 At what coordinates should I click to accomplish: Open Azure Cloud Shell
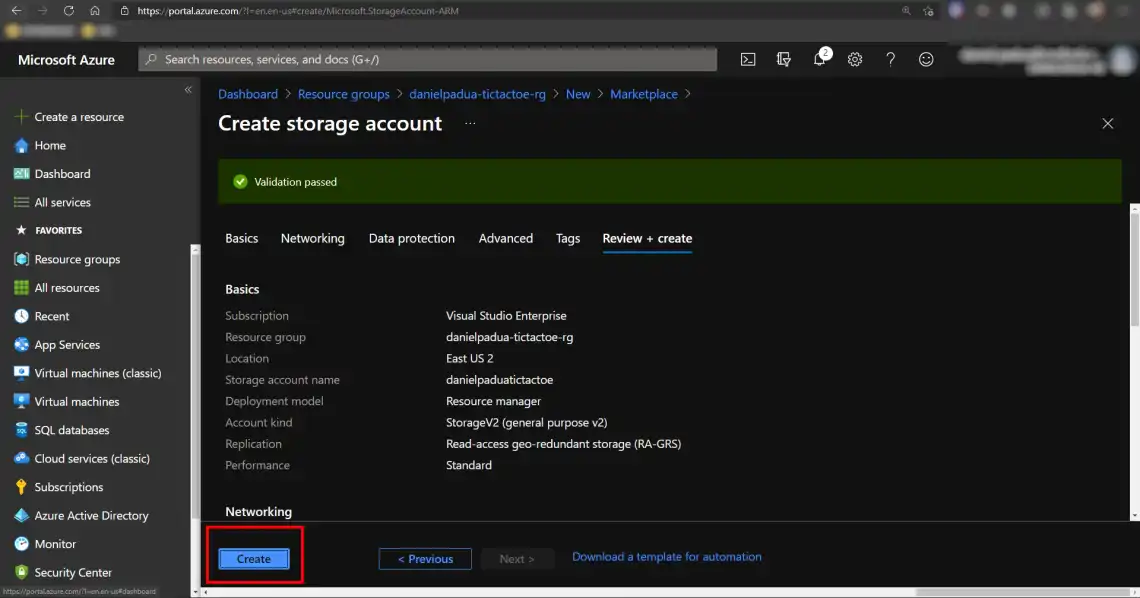pyautogui.click(x=747, y=59)
